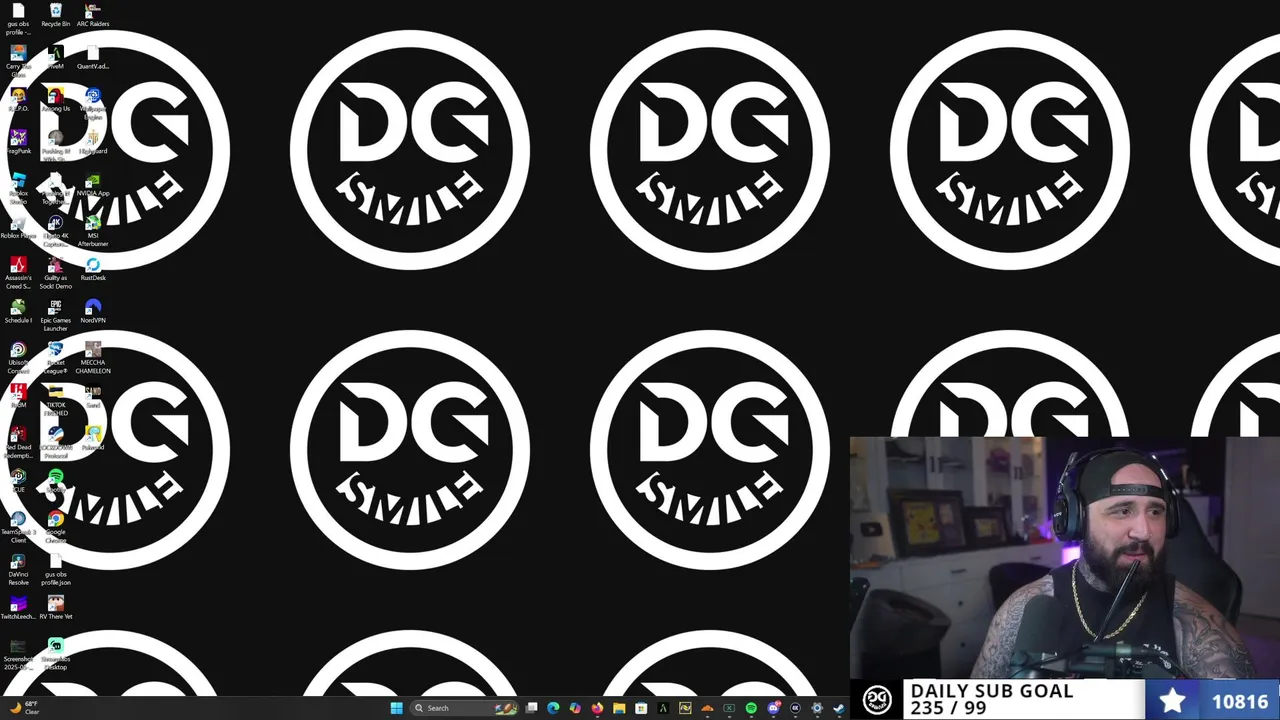Click the taskbar Search box

[x=465, y=708]
